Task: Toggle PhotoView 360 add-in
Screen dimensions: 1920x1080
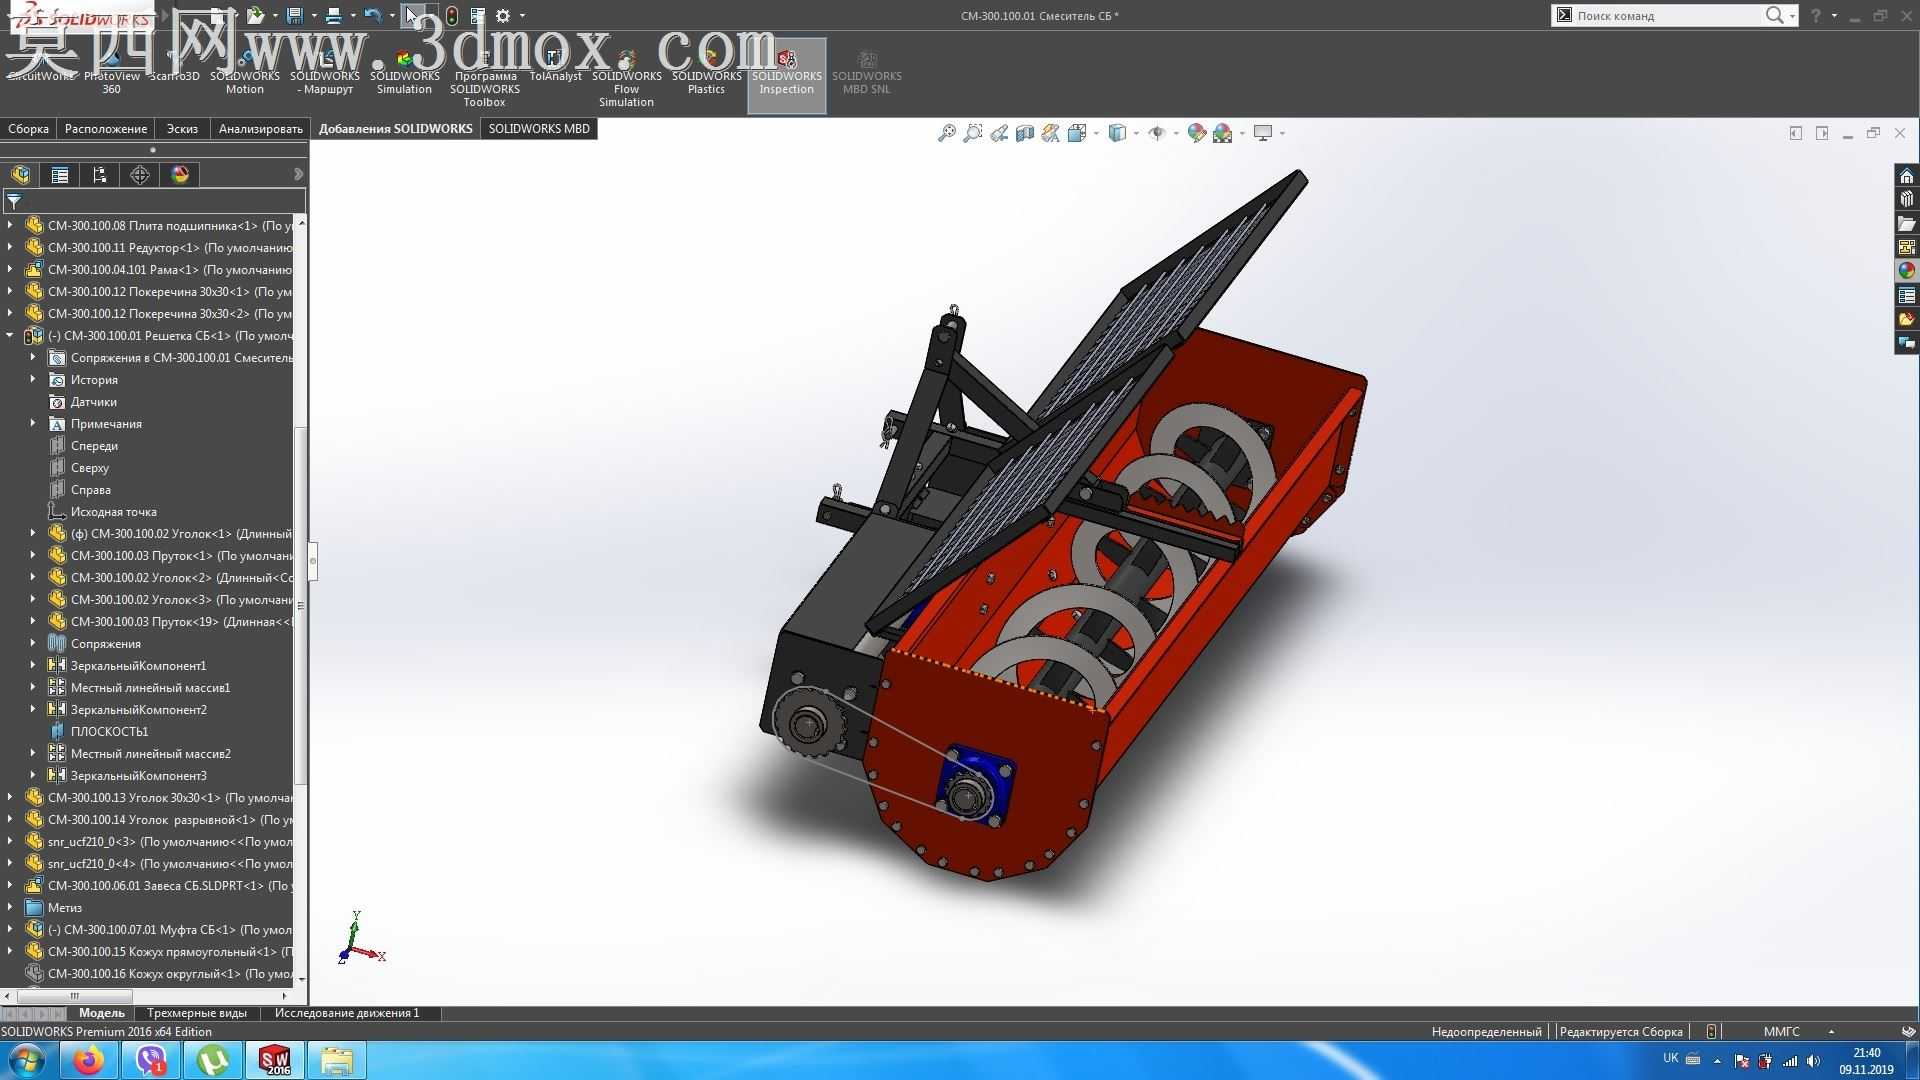Action: [112, 75]
